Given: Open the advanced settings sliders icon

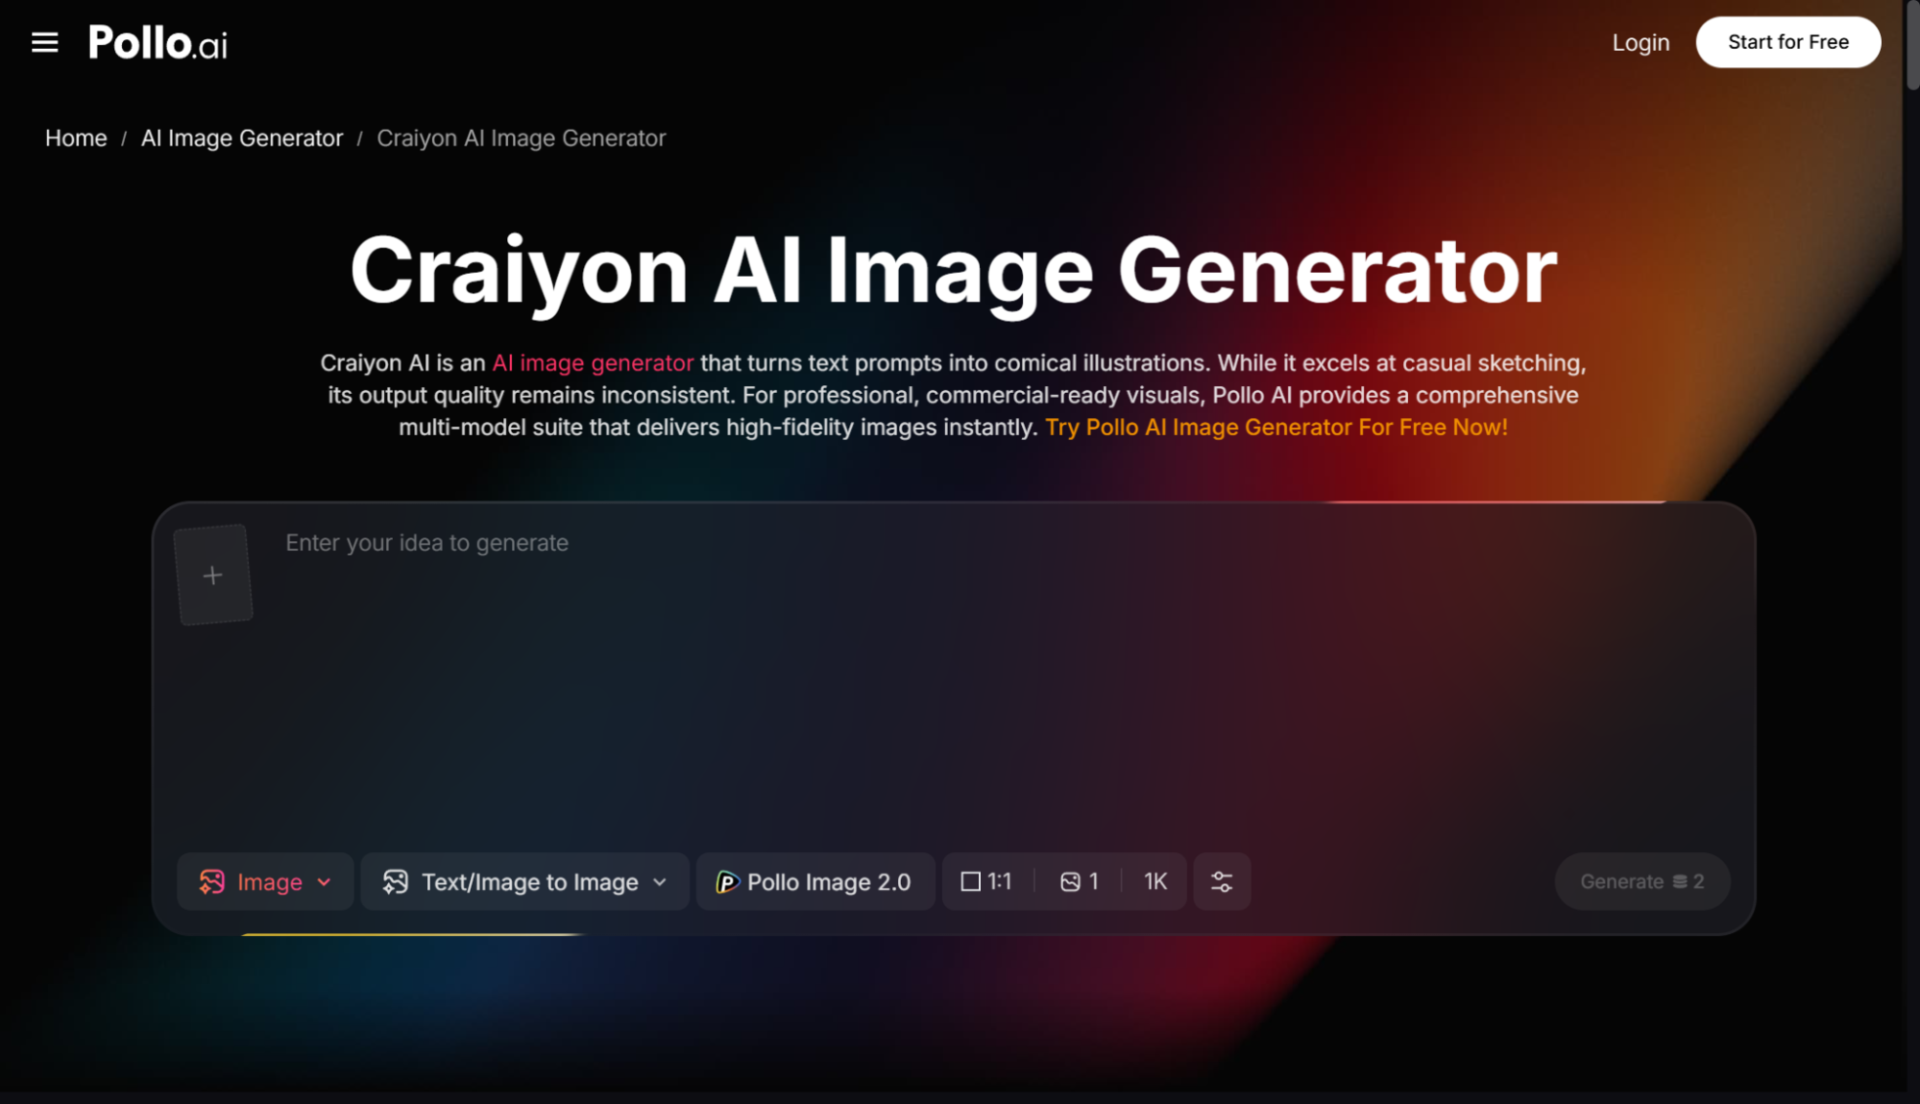Looking at the screenshot, I should pyautogui.click(x=1222, y=881).
